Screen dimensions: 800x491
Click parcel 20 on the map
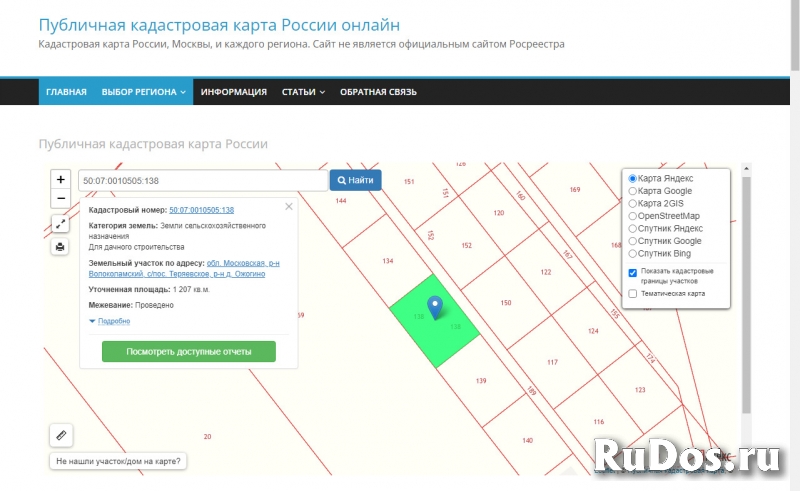click(207, 436)
